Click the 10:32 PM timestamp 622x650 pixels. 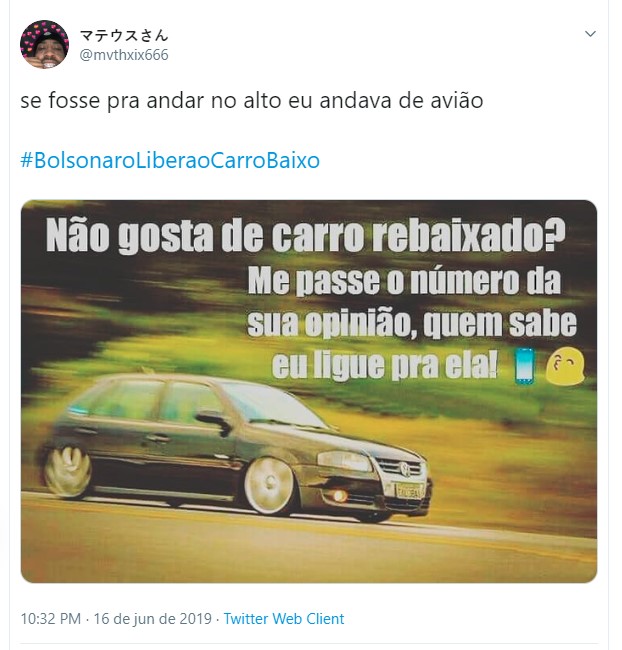51,618
